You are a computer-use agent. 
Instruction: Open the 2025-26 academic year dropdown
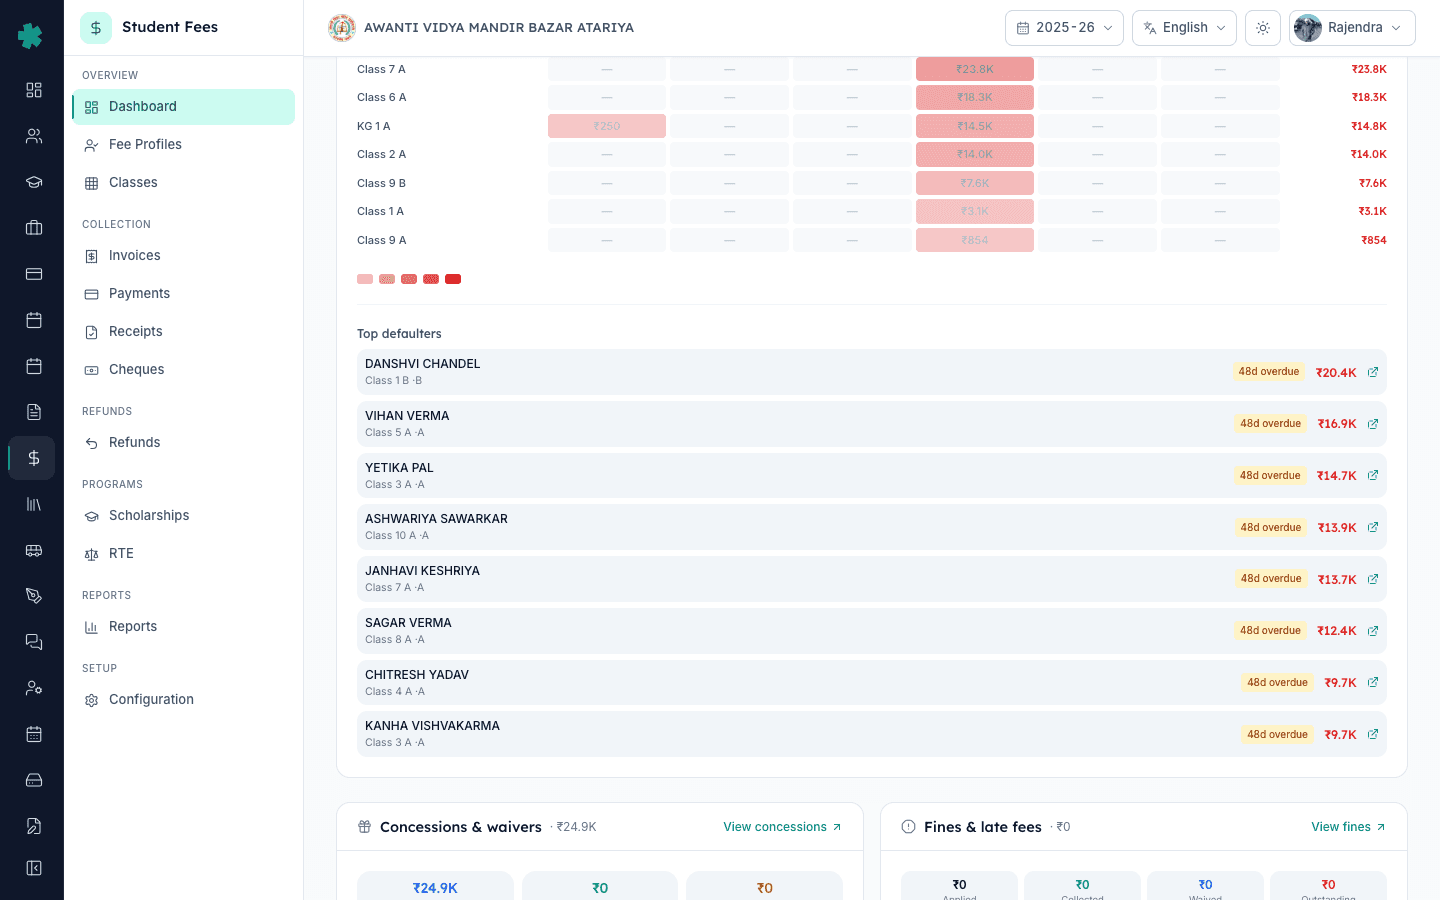pos(1064,28)
